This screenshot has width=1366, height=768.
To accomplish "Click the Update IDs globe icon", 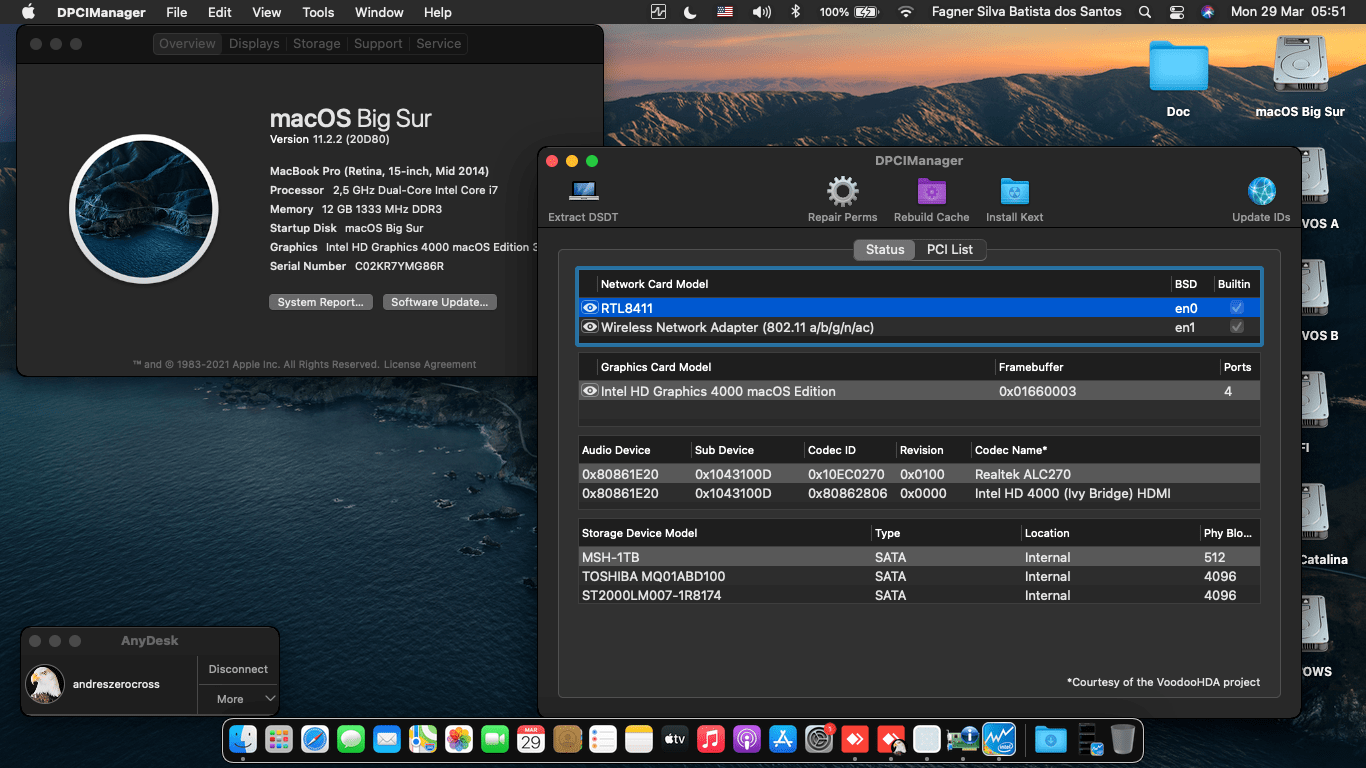I will pos(1261,190).
